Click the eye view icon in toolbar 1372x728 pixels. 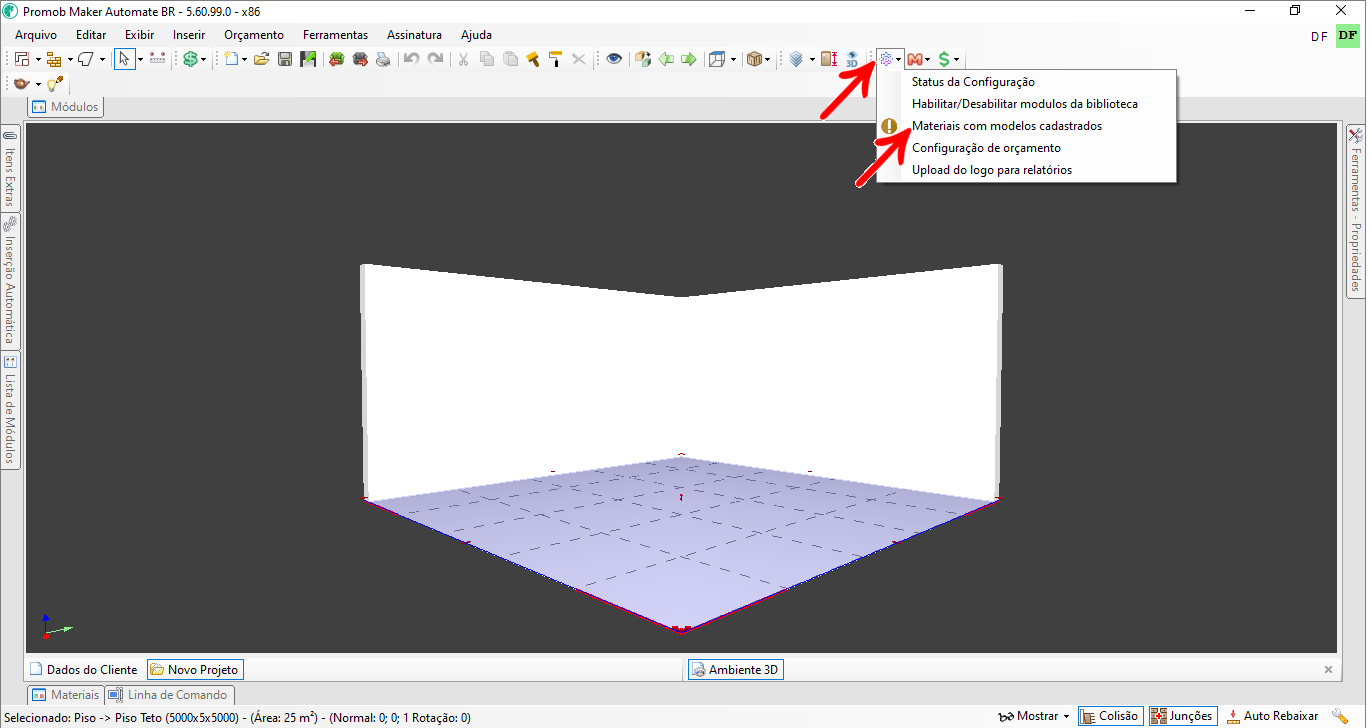[614, 59]
